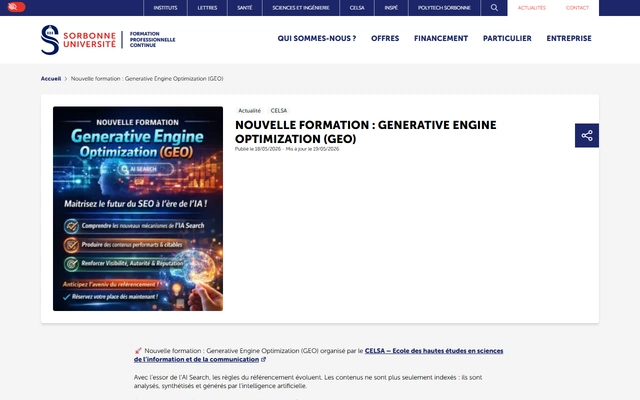Expand the PARTICULIER menu
Viewport: 640px width, 400px height.
point(507,38)
